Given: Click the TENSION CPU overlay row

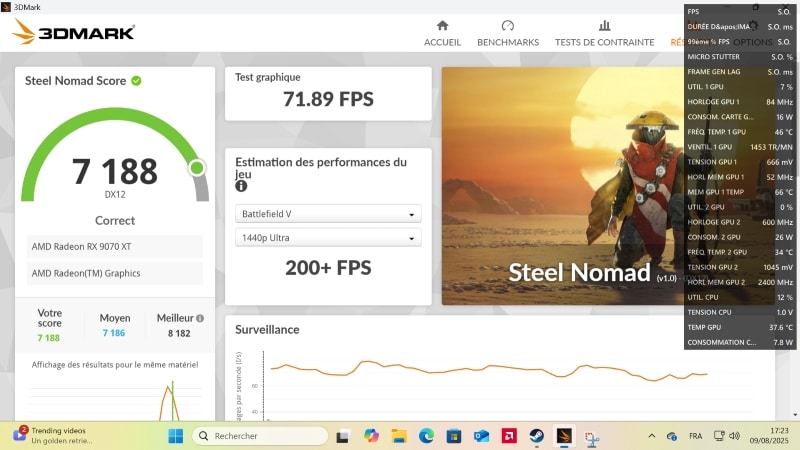Looking at the screenshot, I should [x=740, y=312].
